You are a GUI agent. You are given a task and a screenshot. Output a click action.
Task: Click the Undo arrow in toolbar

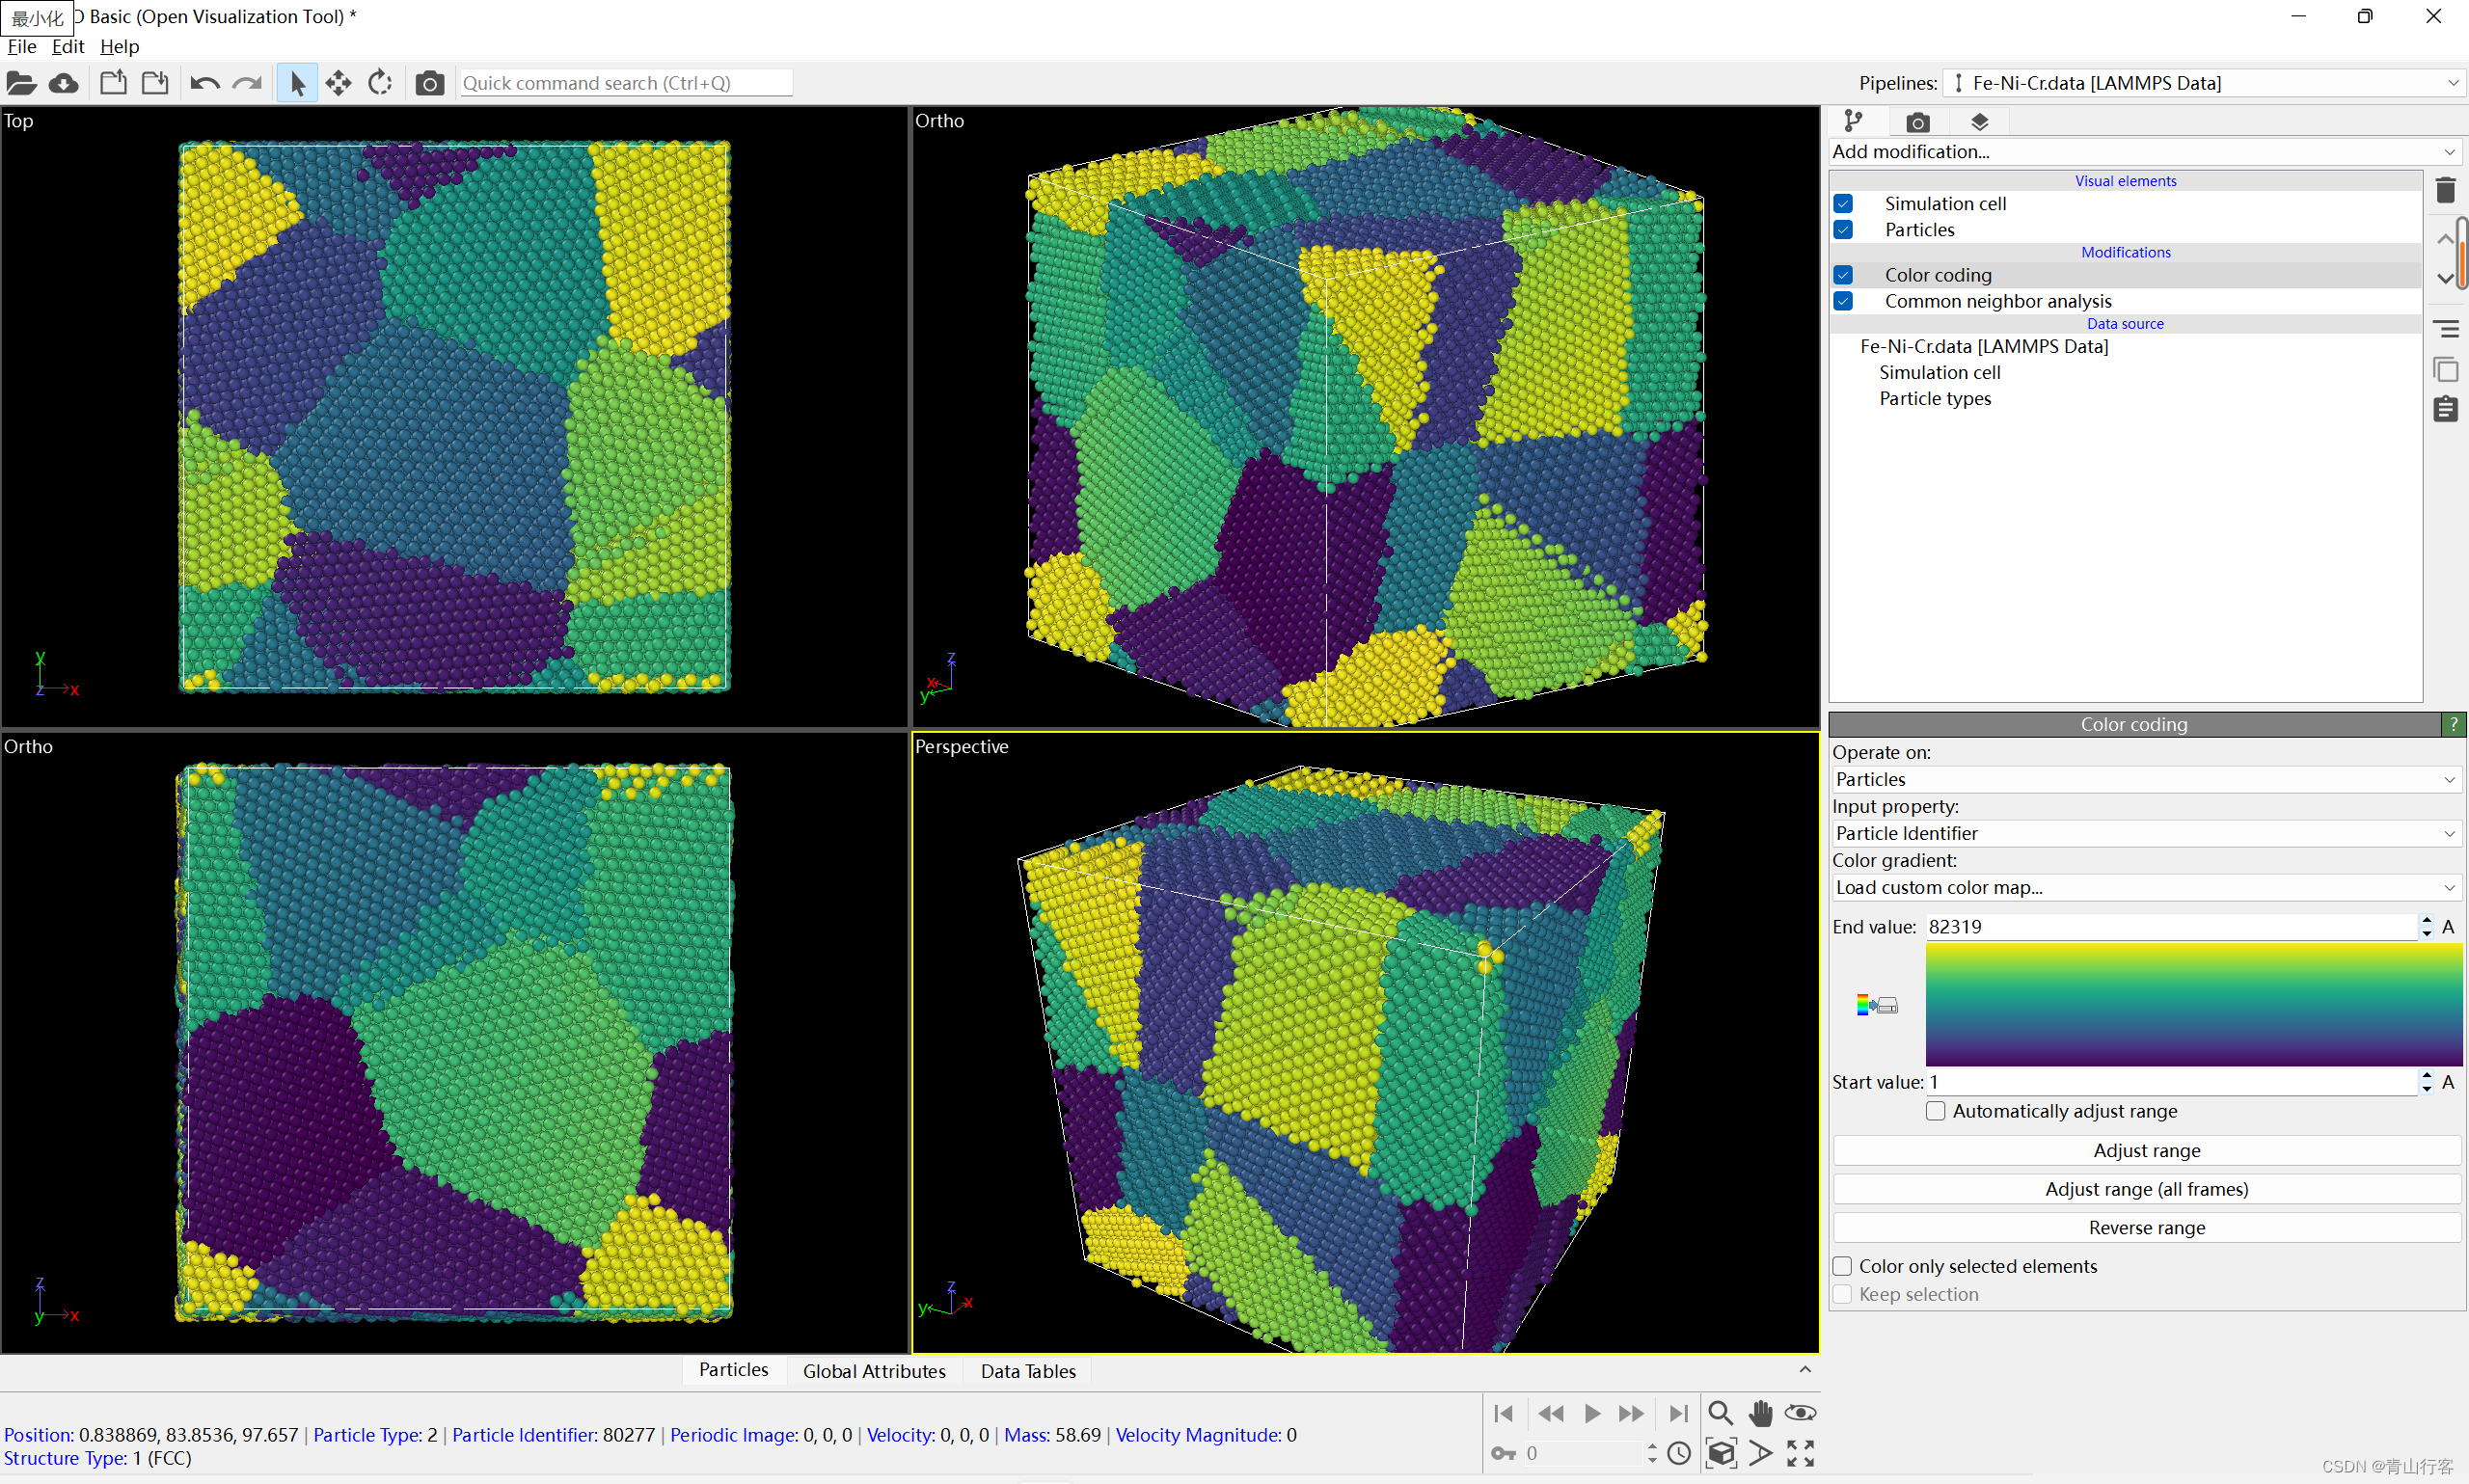point(205,83)
